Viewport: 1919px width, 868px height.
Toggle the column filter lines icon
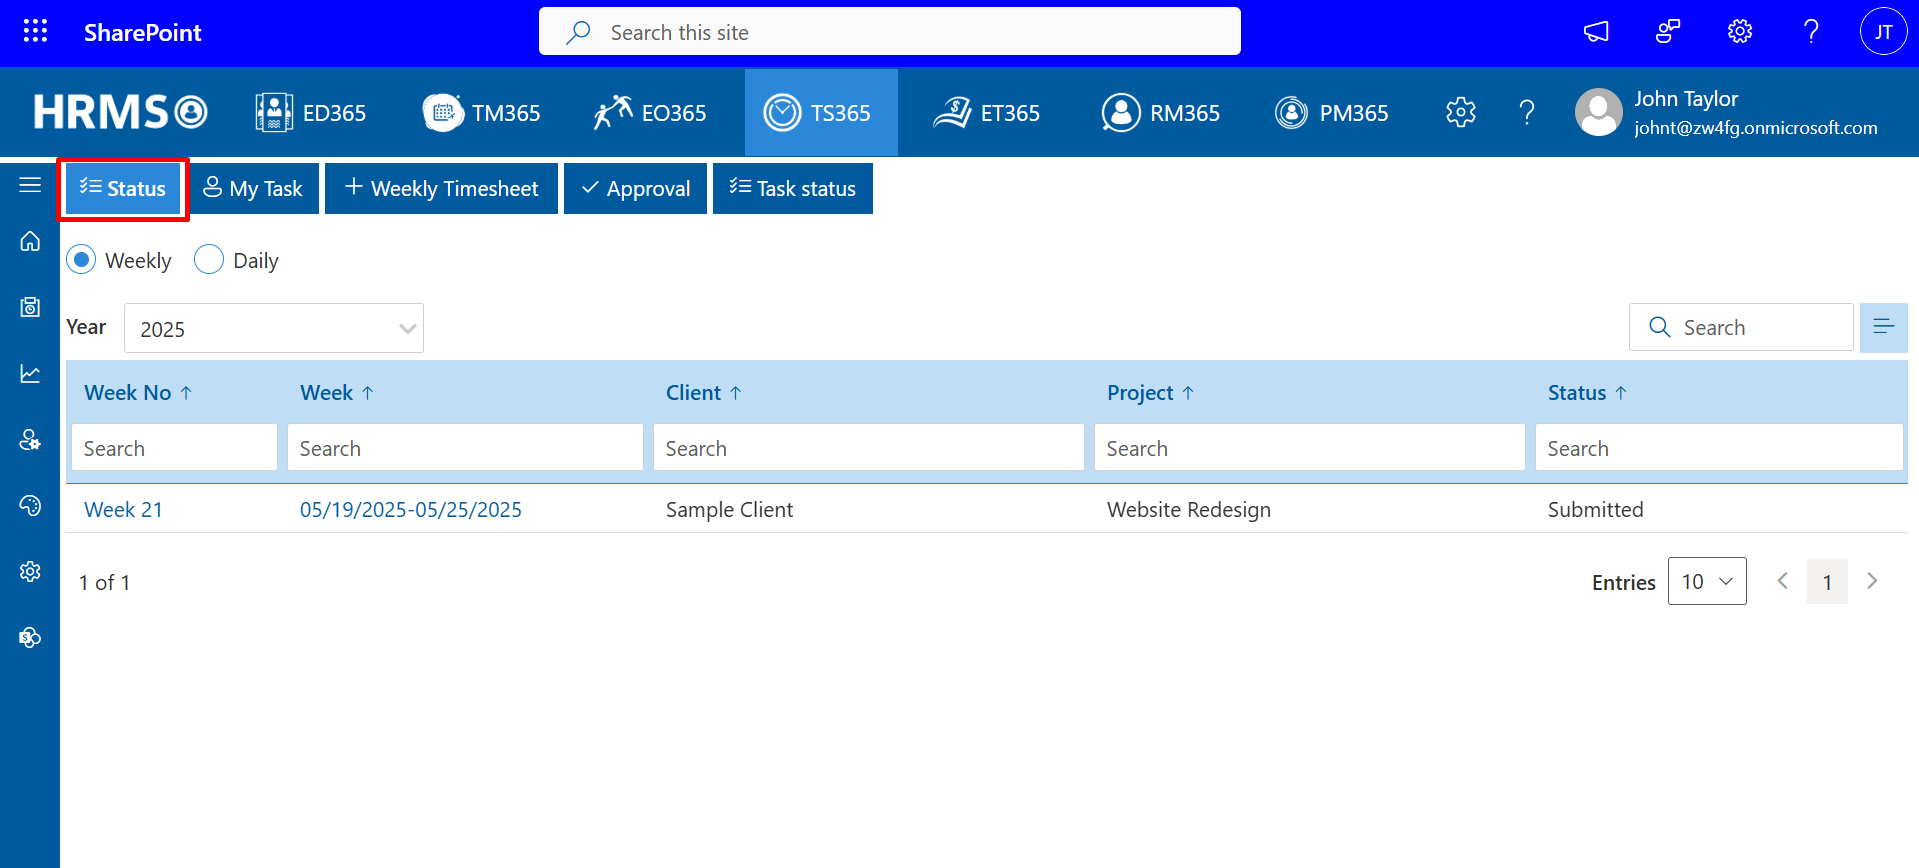pyautogui.click(x=1884, y=327)
